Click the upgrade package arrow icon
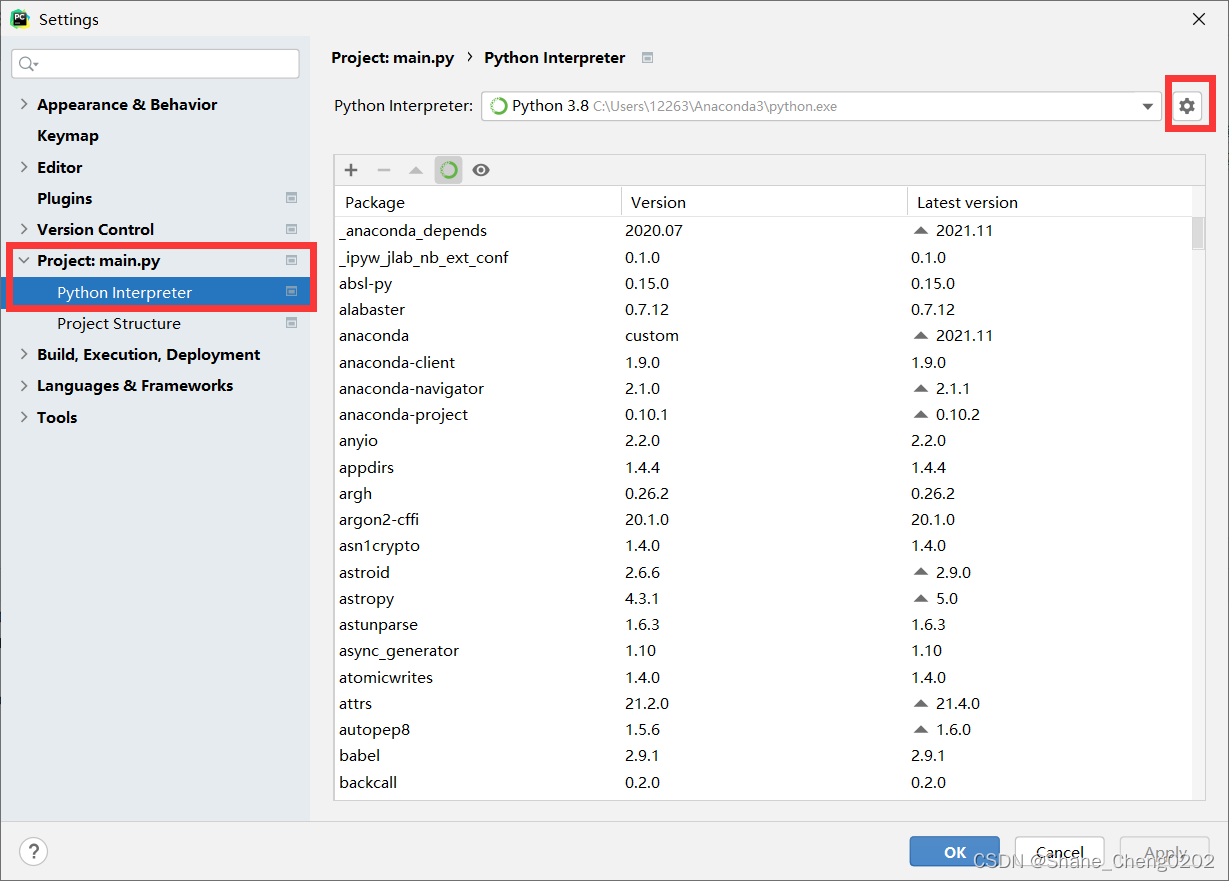 416,170
